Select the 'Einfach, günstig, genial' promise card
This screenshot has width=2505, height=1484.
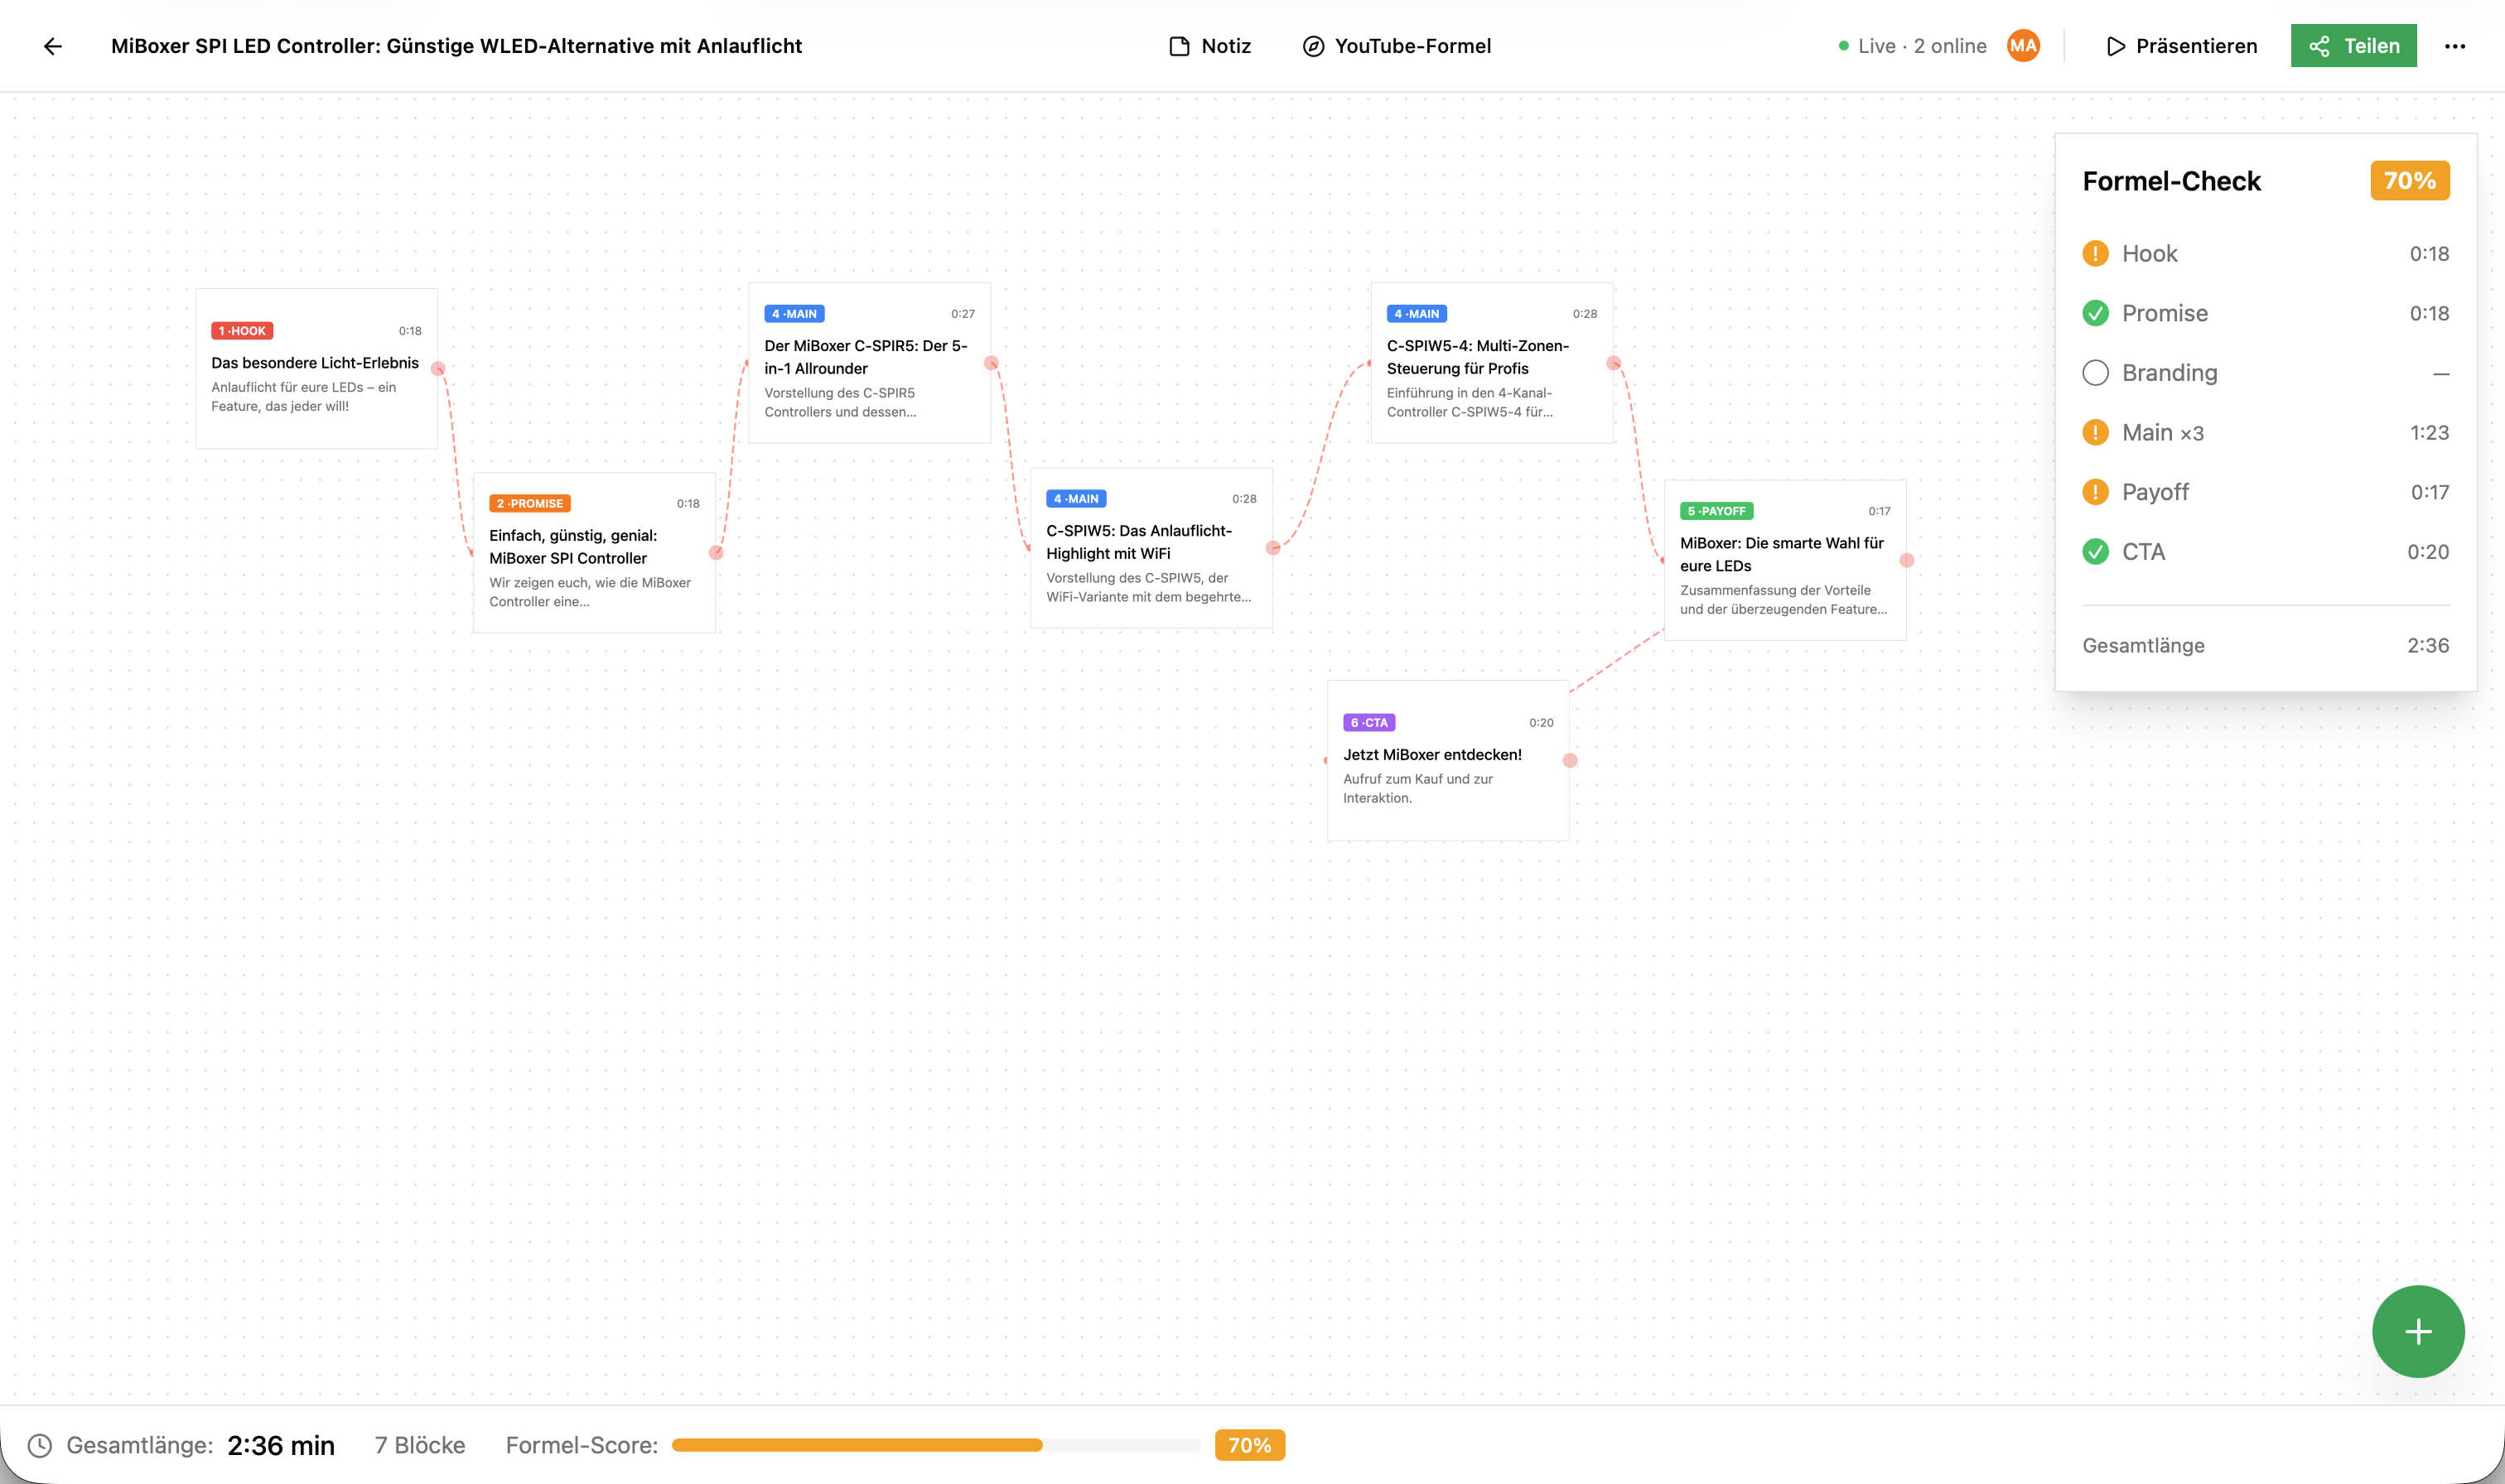point(594,552)
